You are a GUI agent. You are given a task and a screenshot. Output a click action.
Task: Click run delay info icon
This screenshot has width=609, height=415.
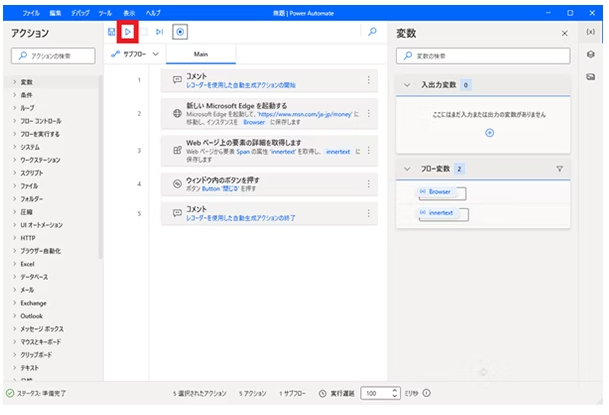[426, 393]
